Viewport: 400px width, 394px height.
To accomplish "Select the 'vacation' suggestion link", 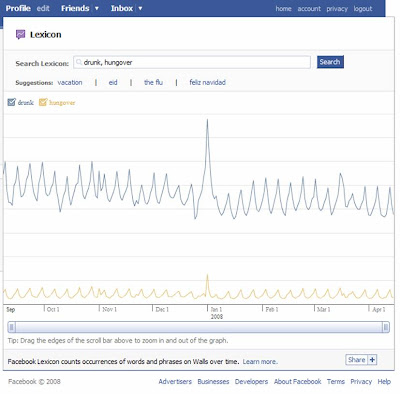I will point(70,82).
